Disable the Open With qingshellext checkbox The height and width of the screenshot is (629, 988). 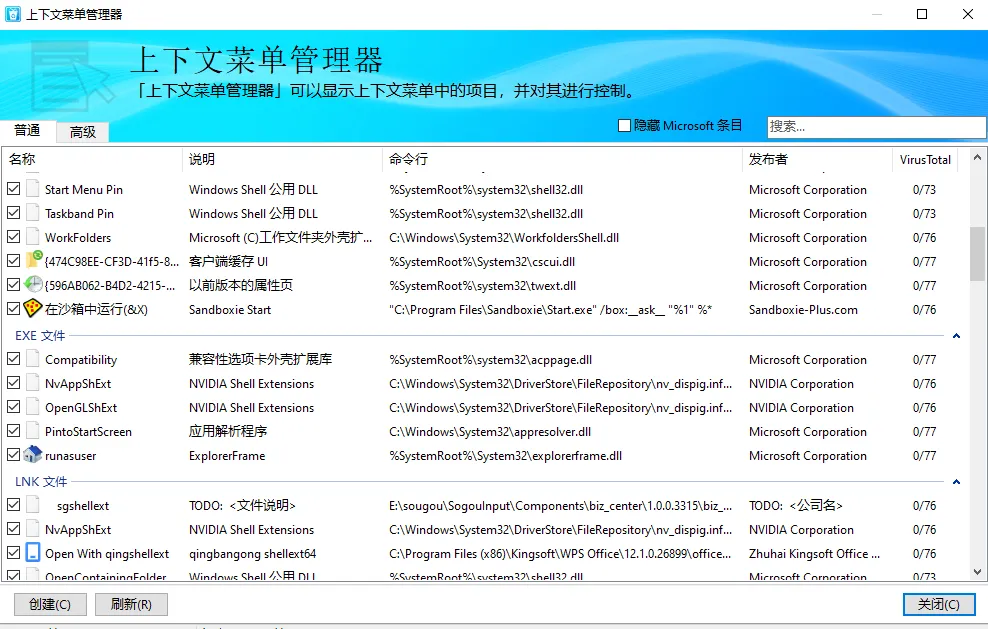click(x=13, y=553)
